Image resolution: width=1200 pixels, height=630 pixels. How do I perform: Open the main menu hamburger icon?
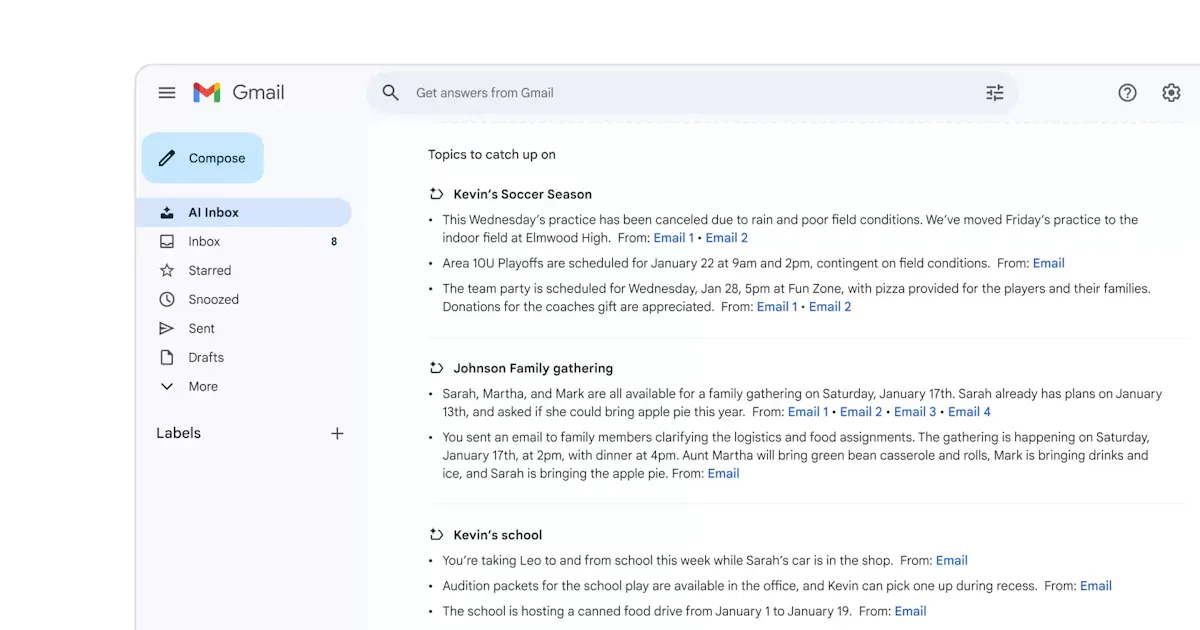pos(167,93)
